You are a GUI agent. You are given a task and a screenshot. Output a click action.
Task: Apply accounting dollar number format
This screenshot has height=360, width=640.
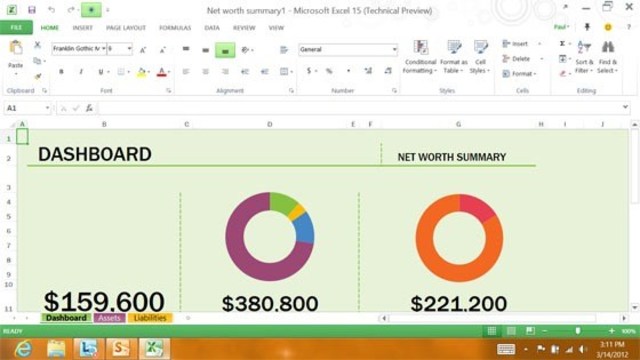point(309,71)
